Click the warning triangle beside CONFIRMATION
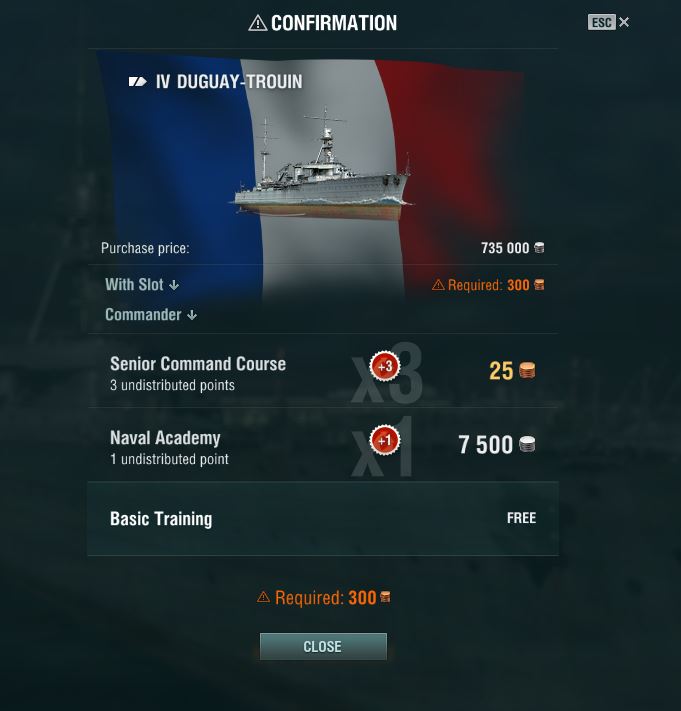The height and width of the screenshot is (711, 681). (258, 23)
